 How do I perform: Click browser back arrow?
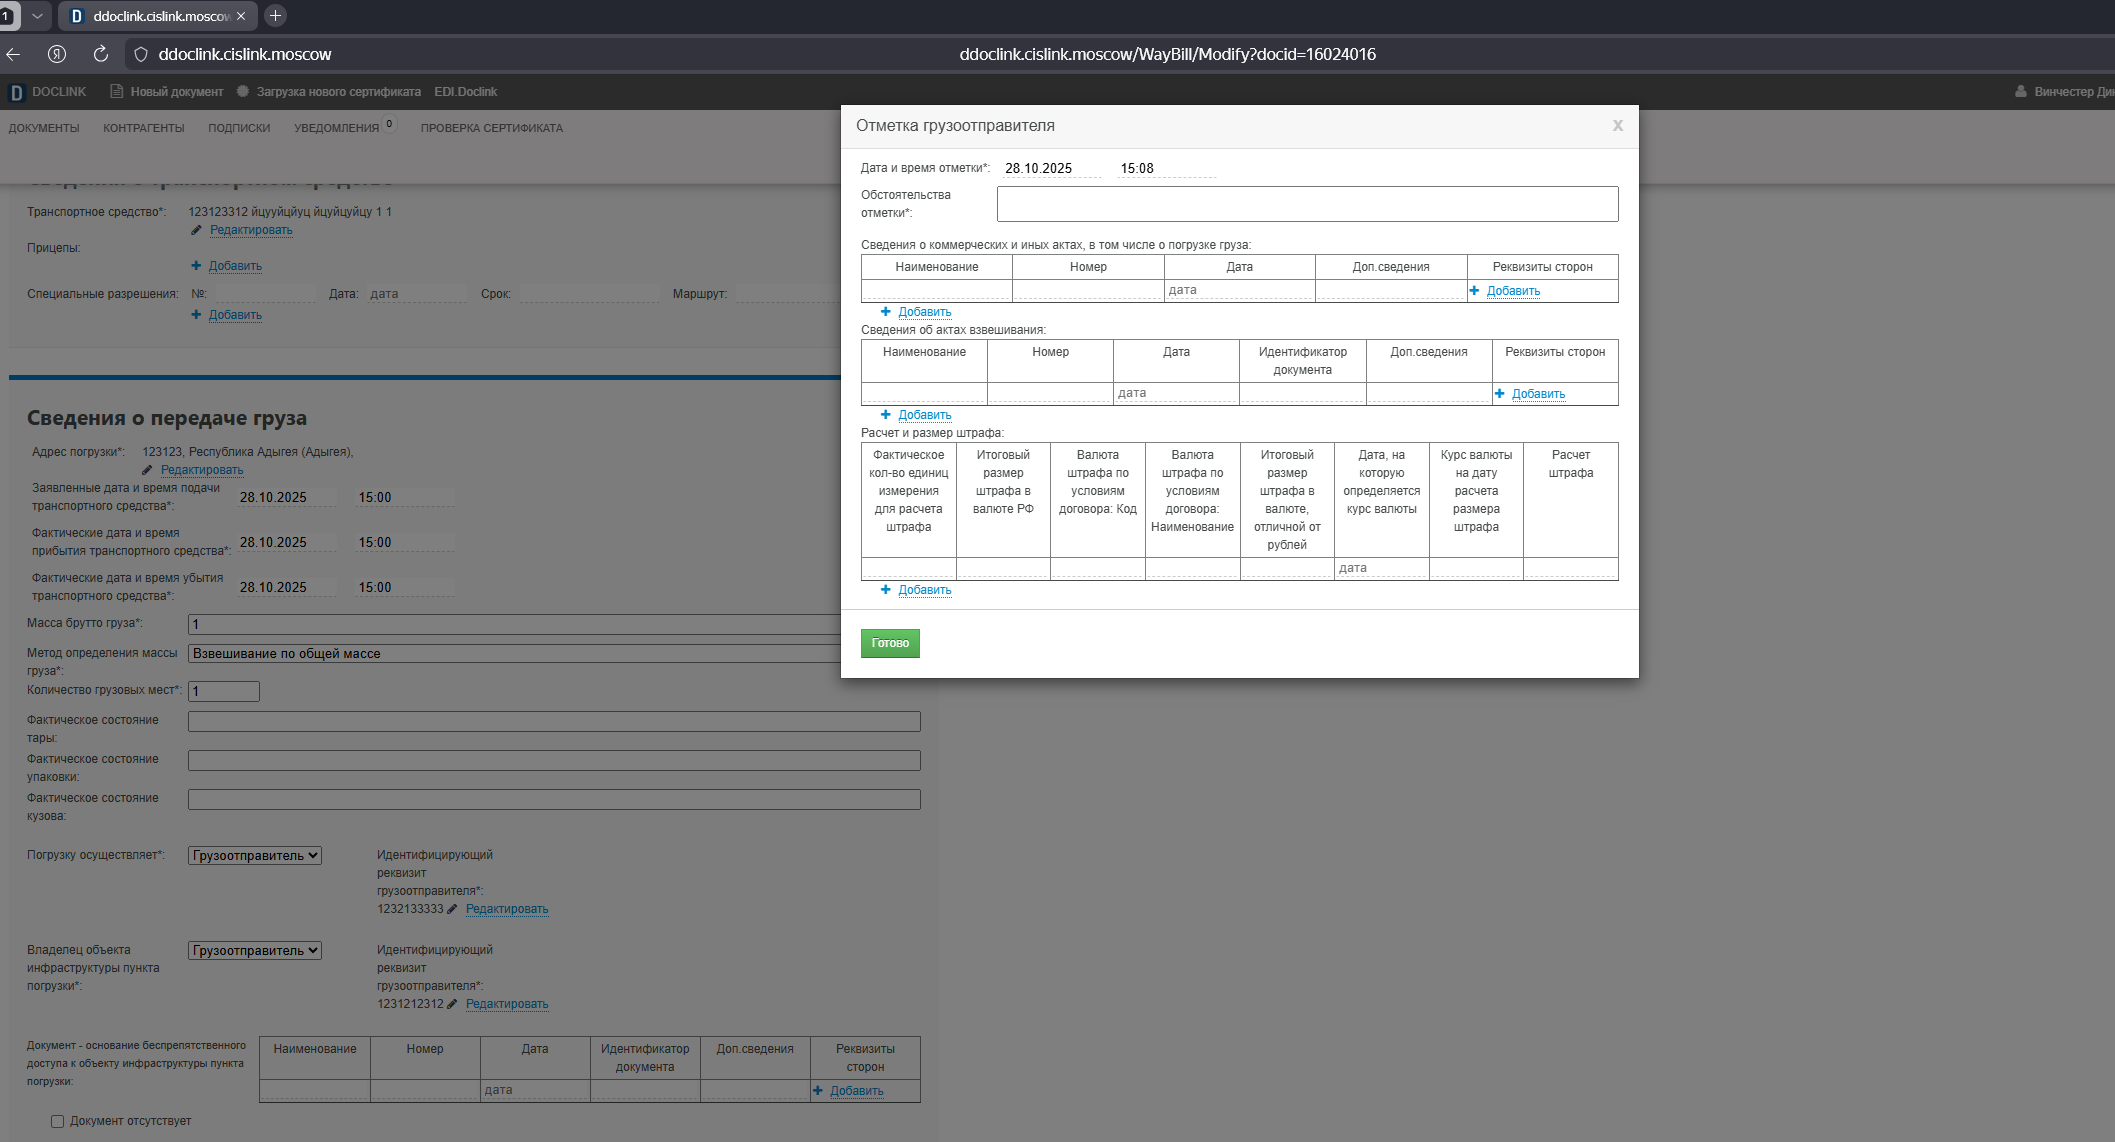[14, 54]
